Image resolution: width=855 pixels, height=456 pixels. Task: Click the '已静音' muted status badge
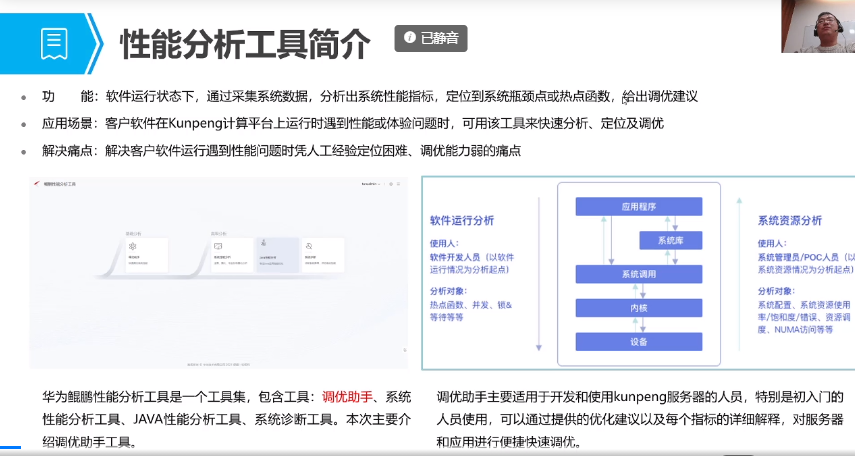click(431, 38)
